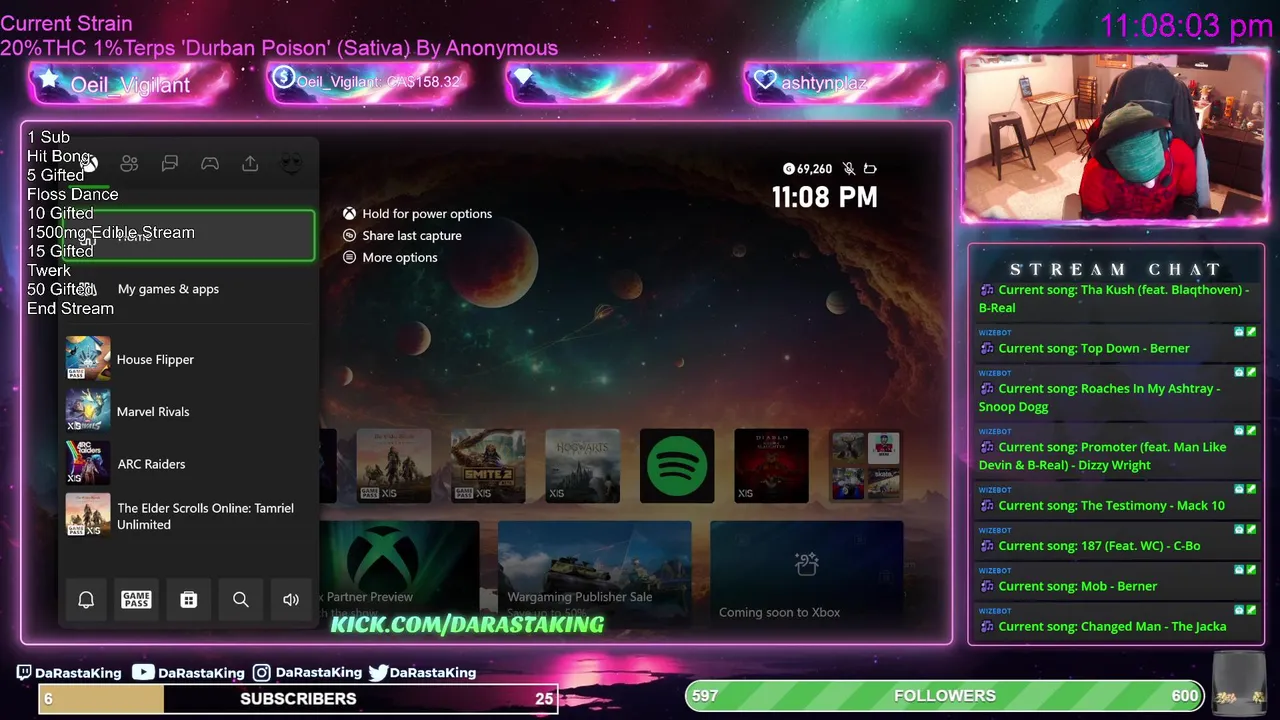The width and height of the screenshot is (1280, 720).
Task: Click the Followers goal progress bar
Action: coord(945,695)
